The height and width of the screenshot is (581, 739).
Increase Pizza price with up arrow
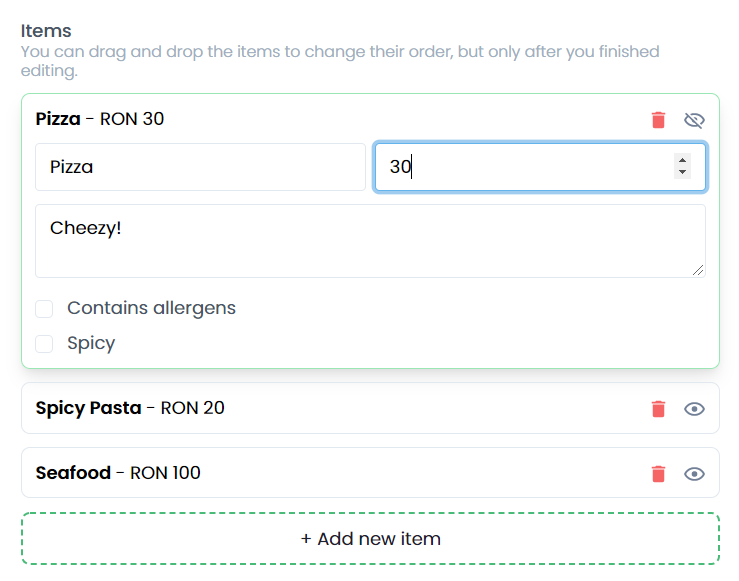click(682, 160)
